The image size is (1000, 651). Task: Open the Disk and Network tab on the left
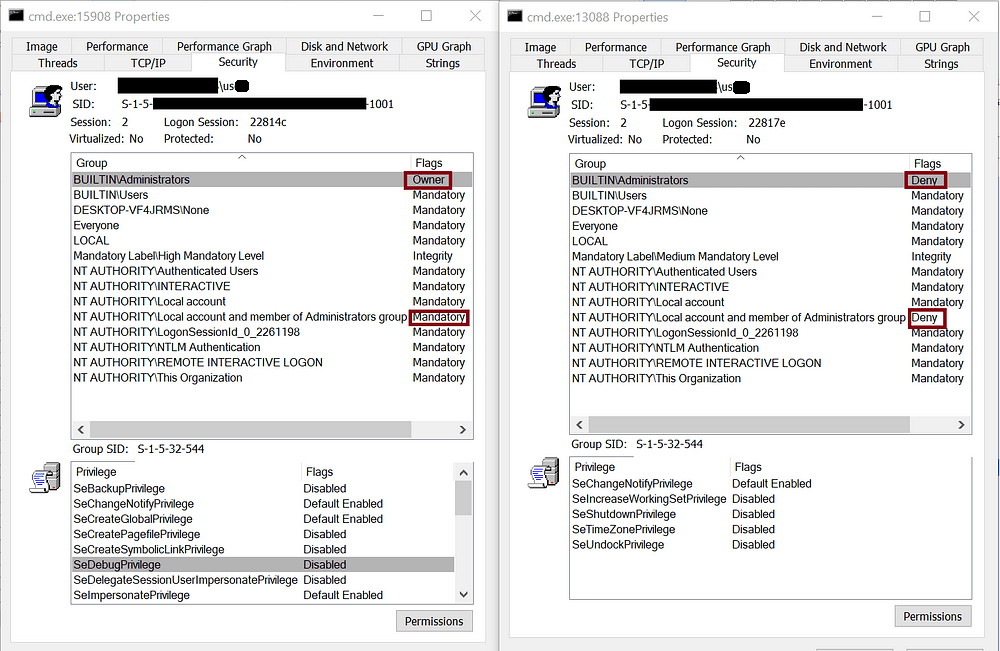(344, 45)
